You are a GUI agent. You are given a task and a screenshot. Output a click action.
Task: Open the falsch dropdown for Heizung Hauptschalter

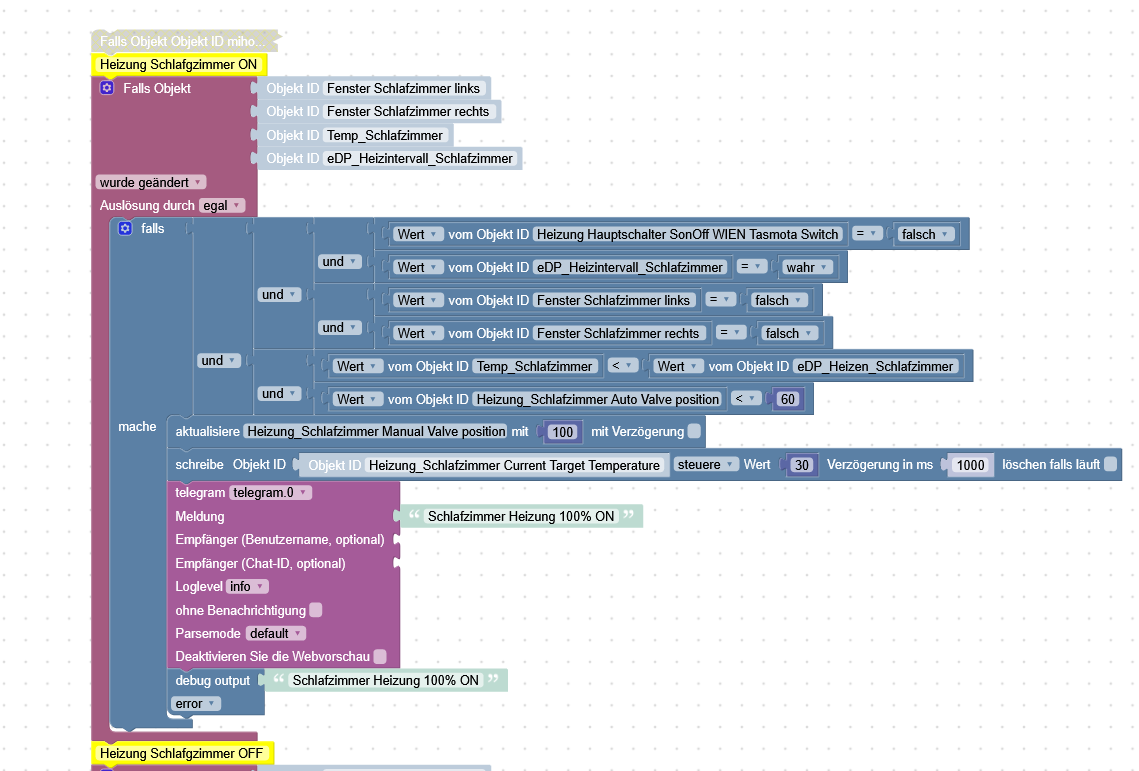(x=925, y=234)
